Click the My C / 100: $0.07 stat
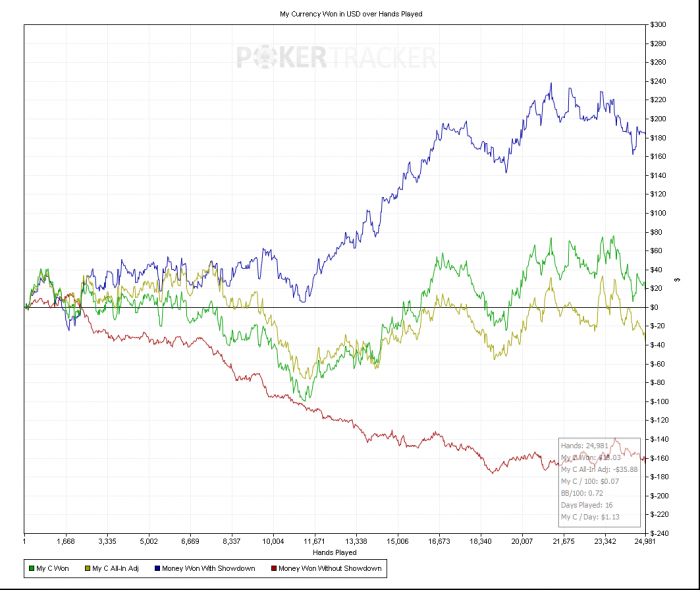 pyautogui.click(x=590, y=481)
